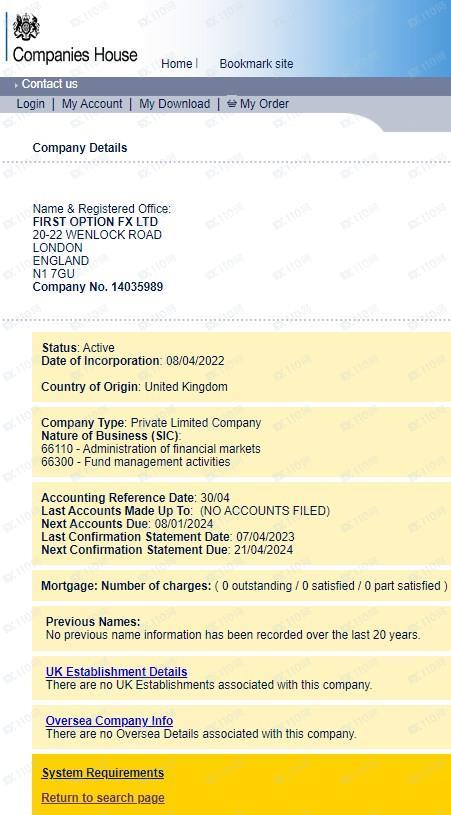Click the FIRST OPTION FX LTD company name

pyautogui.click(x=95, y=222)
